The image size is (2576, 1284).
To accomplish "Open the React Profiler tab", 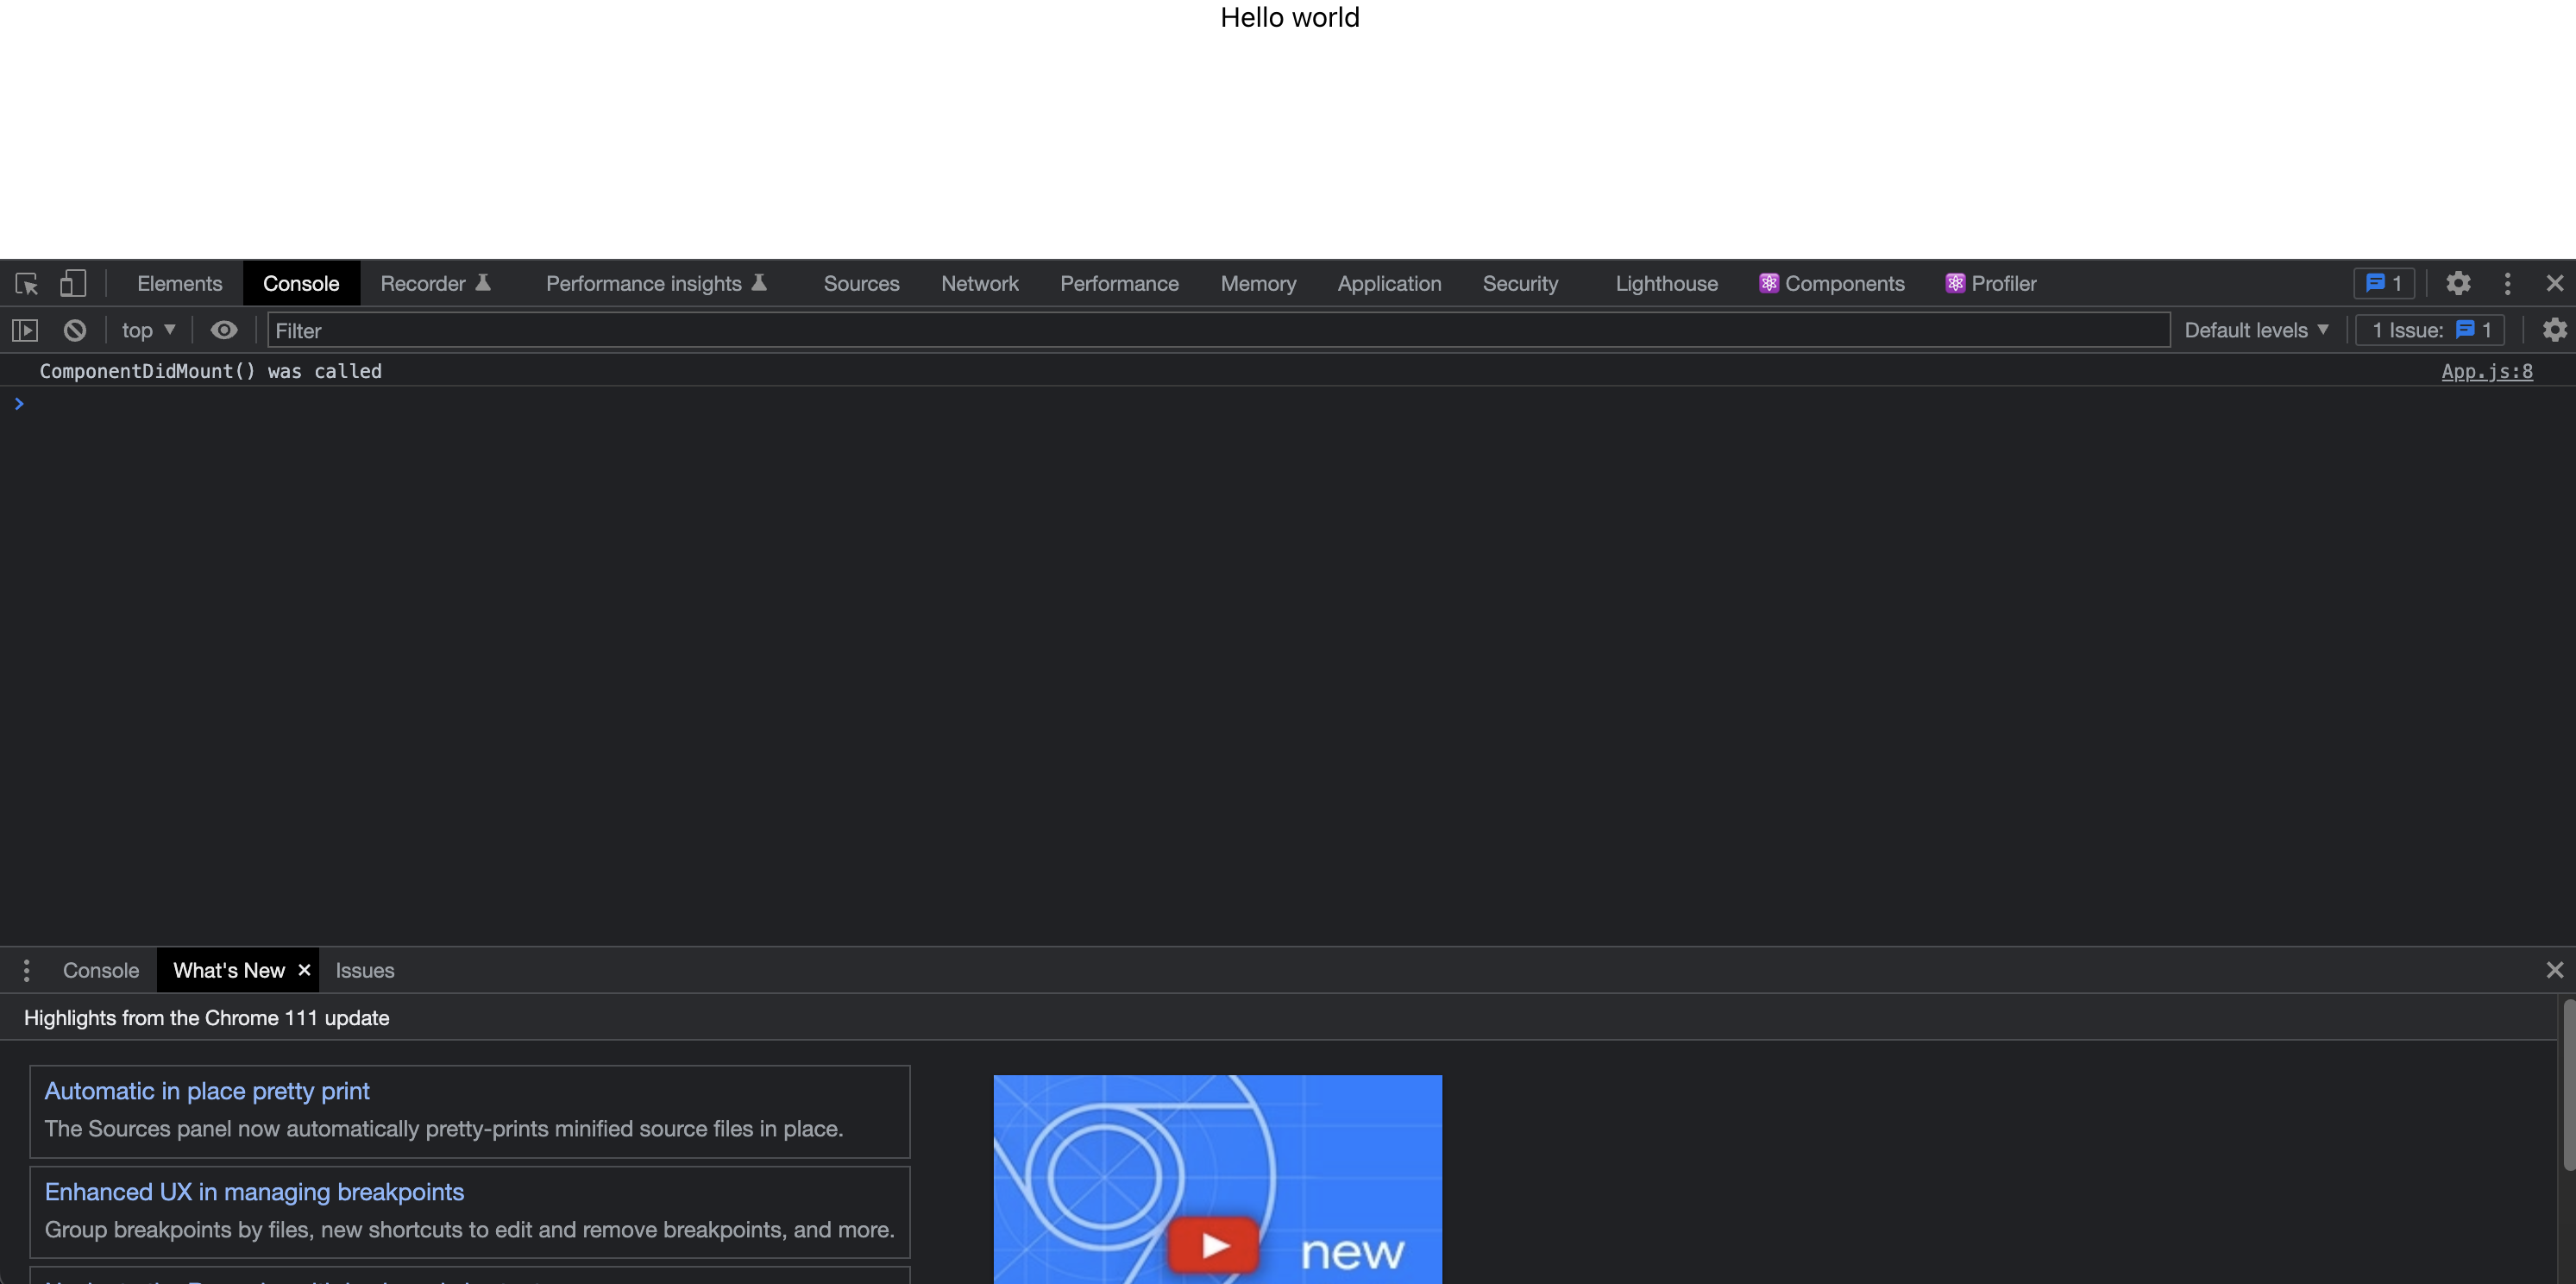I will tap(1991, 284).
